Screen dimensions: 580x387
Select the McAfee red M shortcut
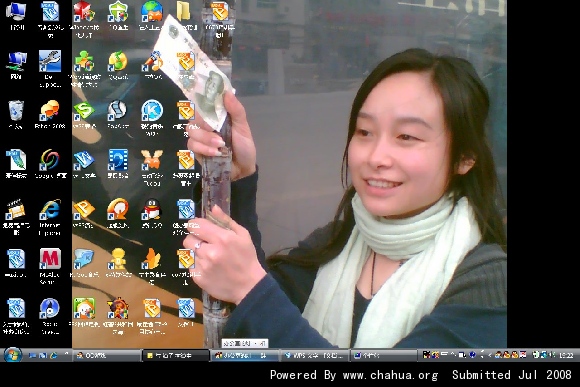pyautogui.click(x=50, y=266)
